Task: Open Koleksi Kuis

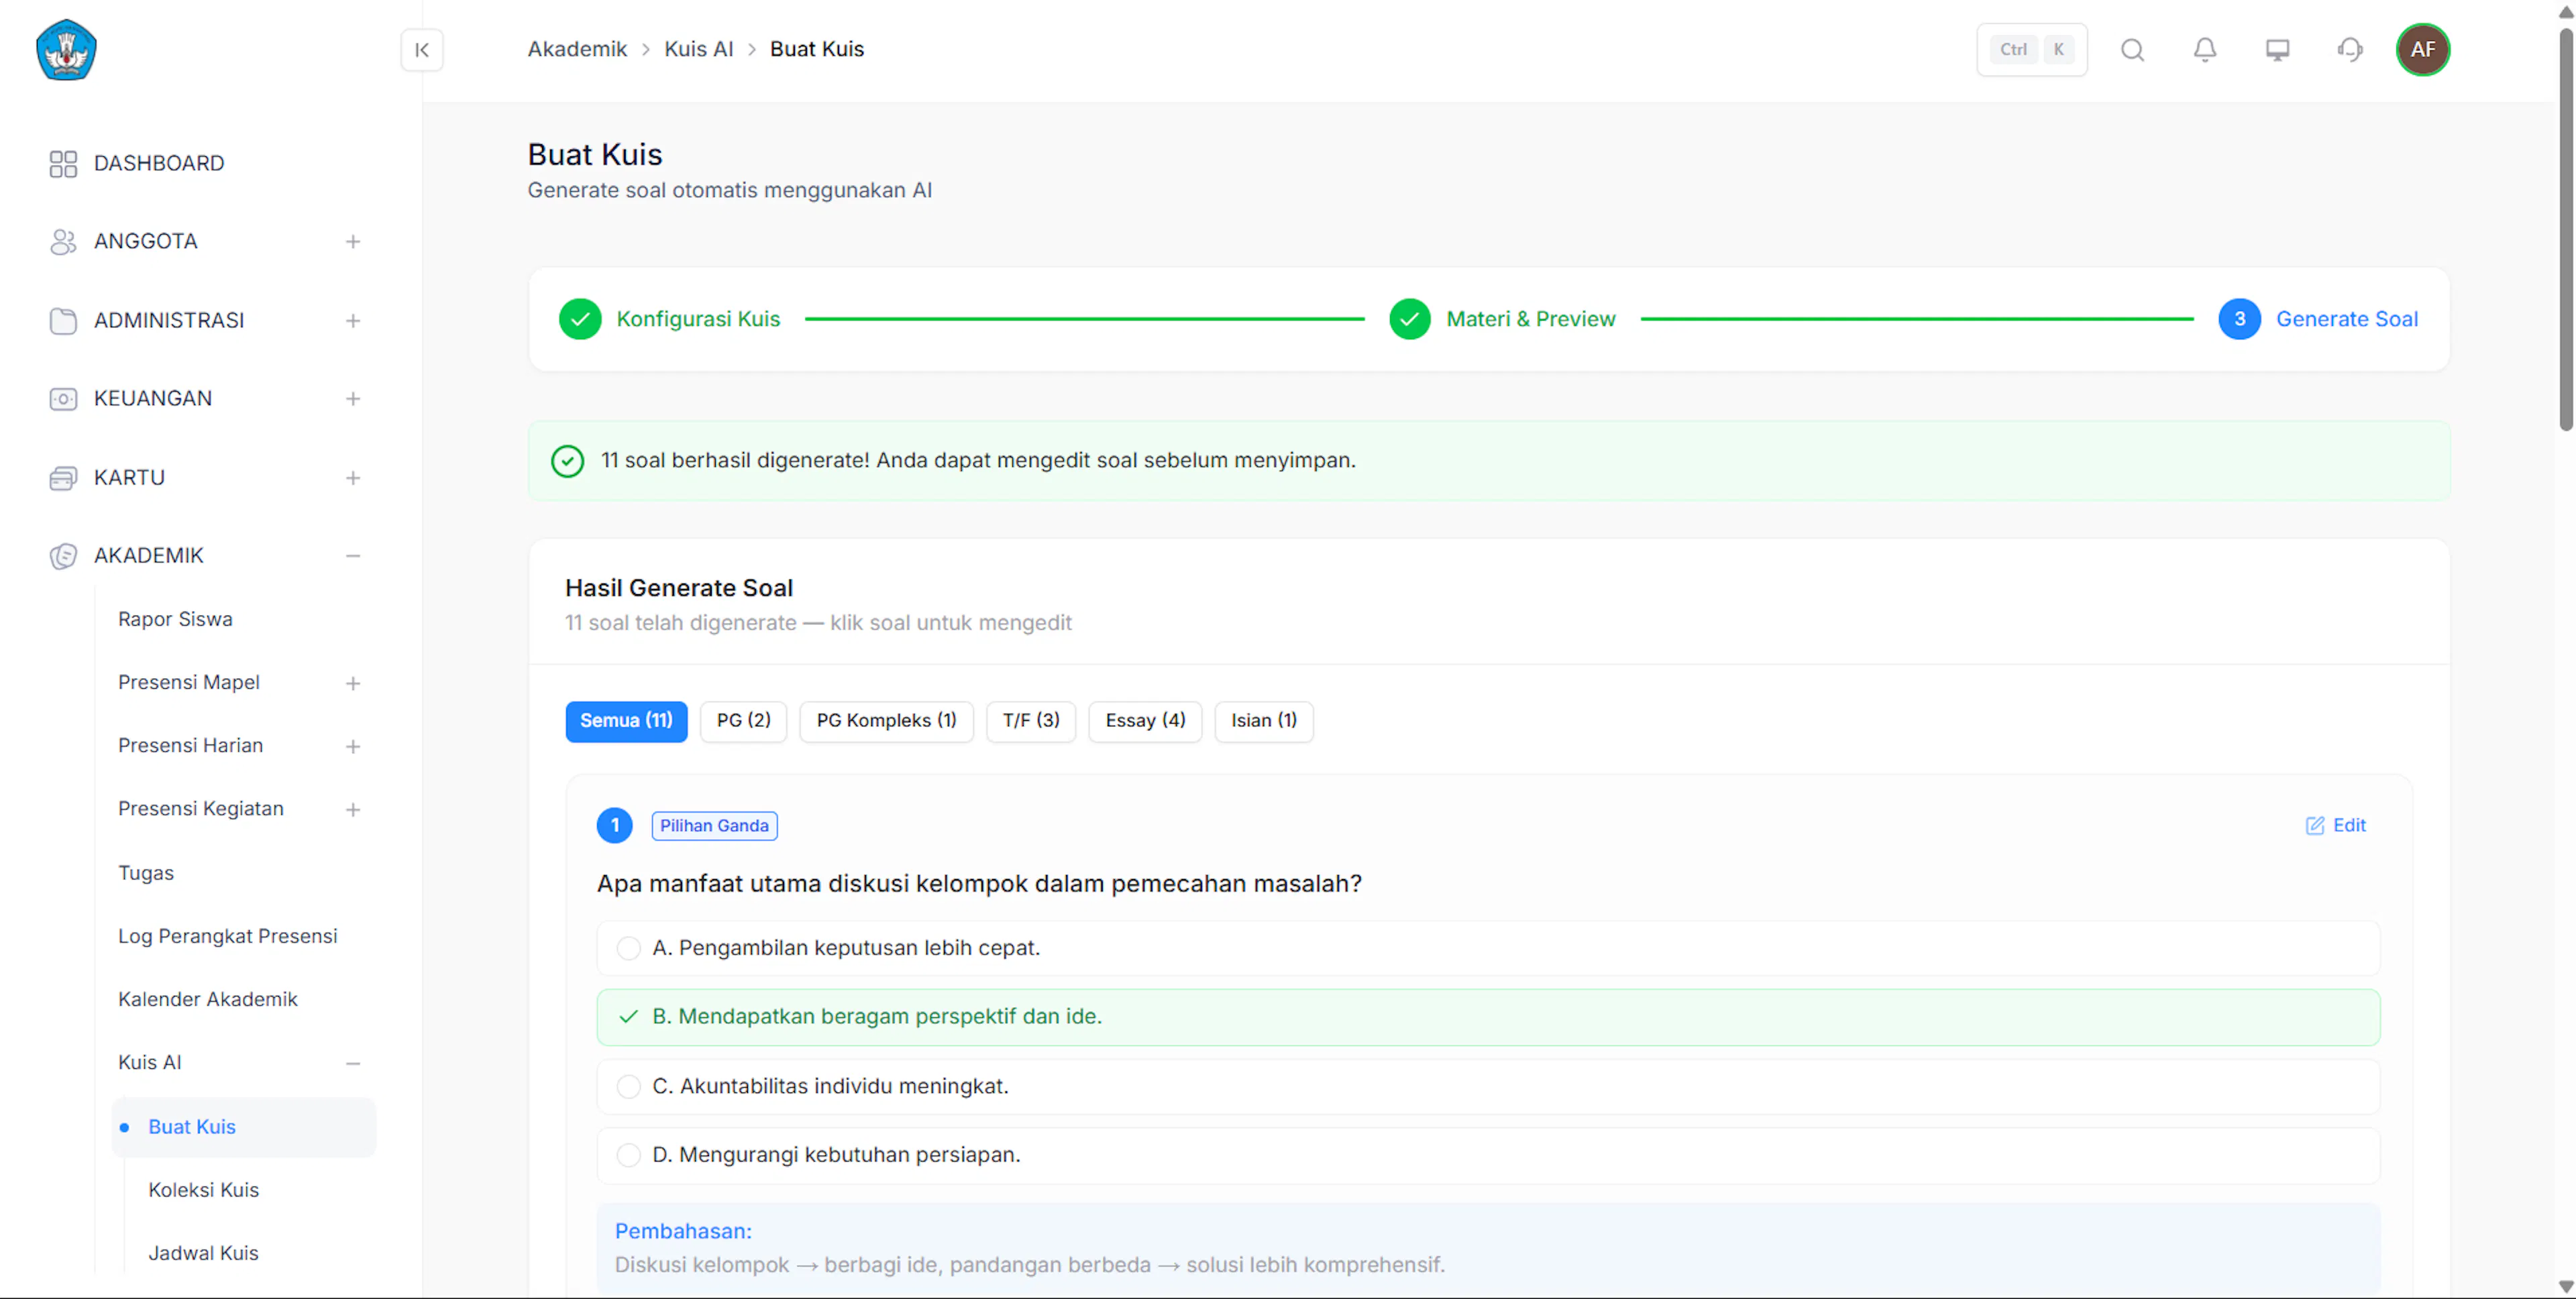Action: [204, 1190]
